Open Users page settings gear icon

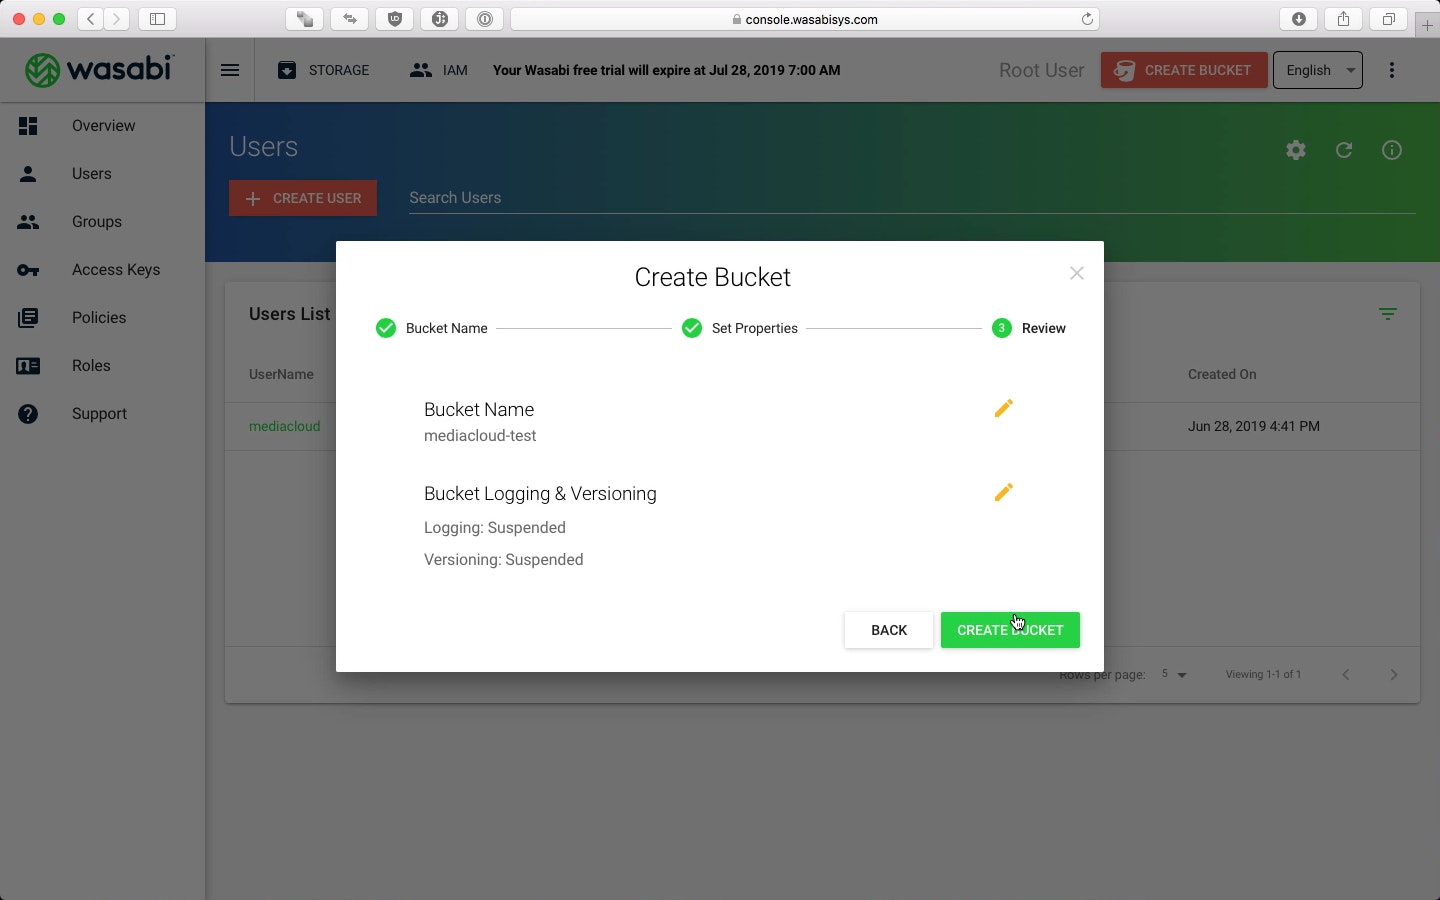1296,150
